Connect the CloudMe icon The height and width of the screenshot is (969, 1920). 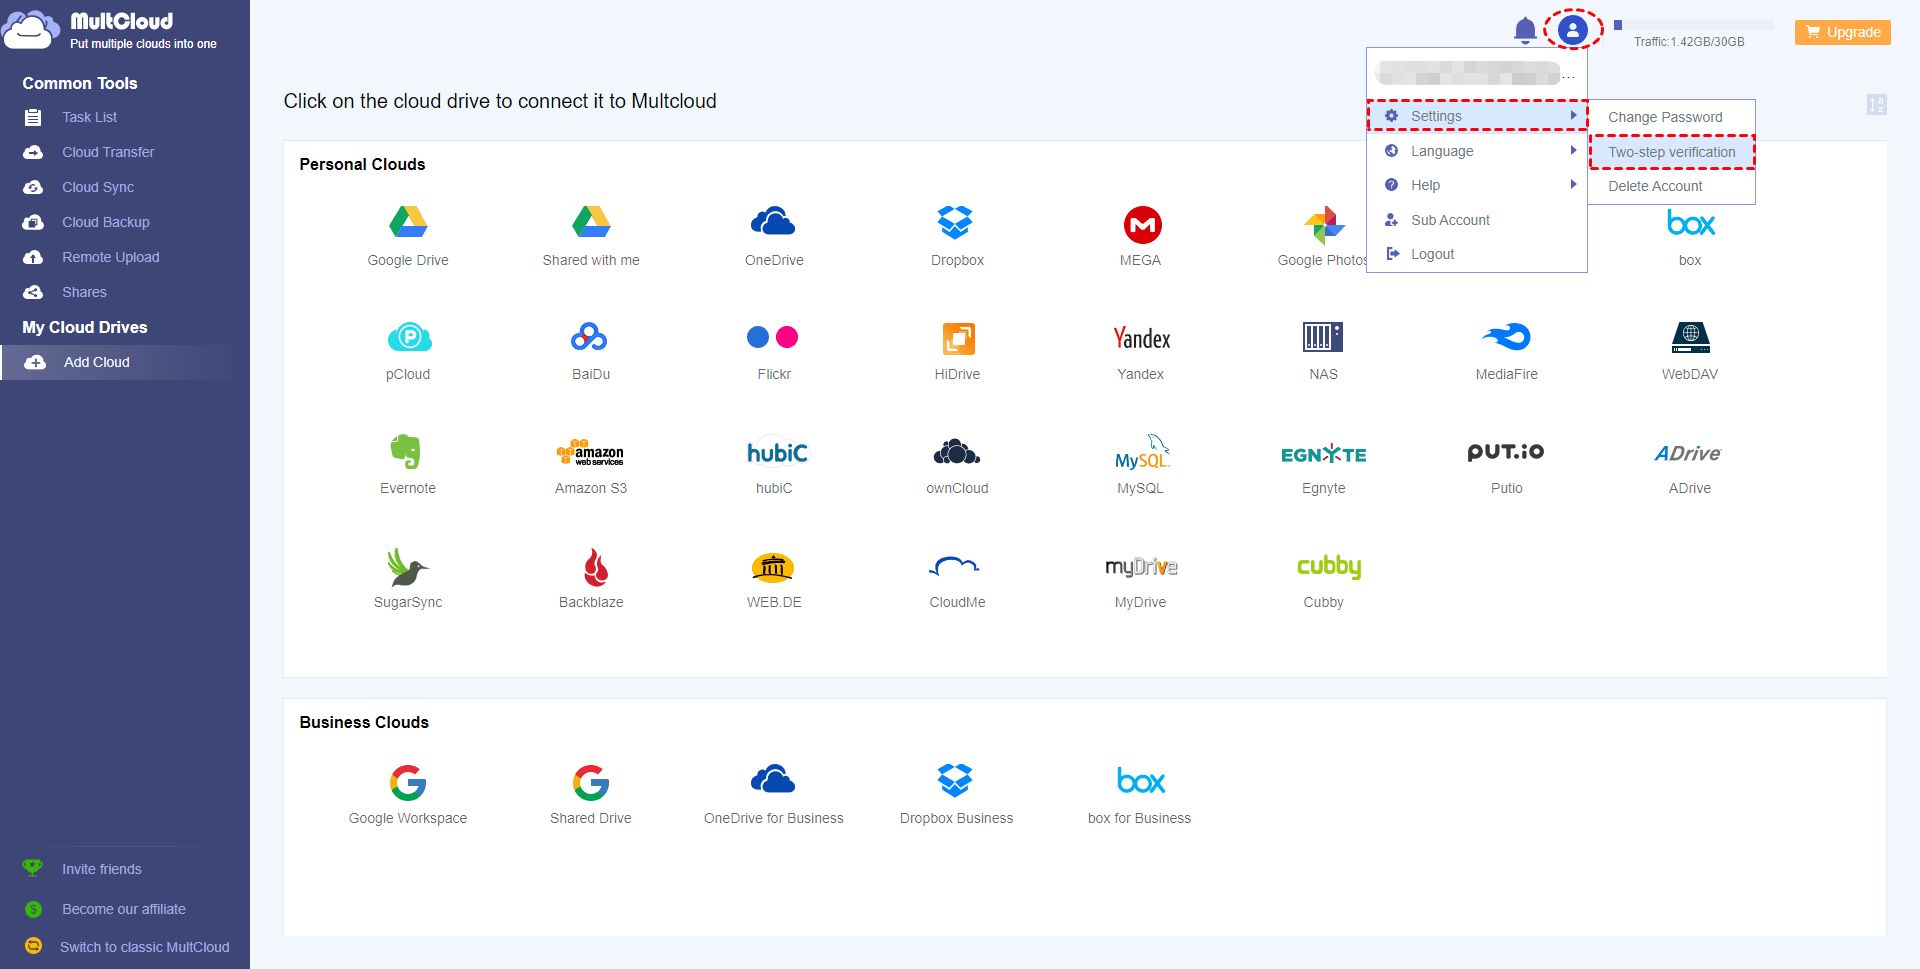tap(955, 567)
